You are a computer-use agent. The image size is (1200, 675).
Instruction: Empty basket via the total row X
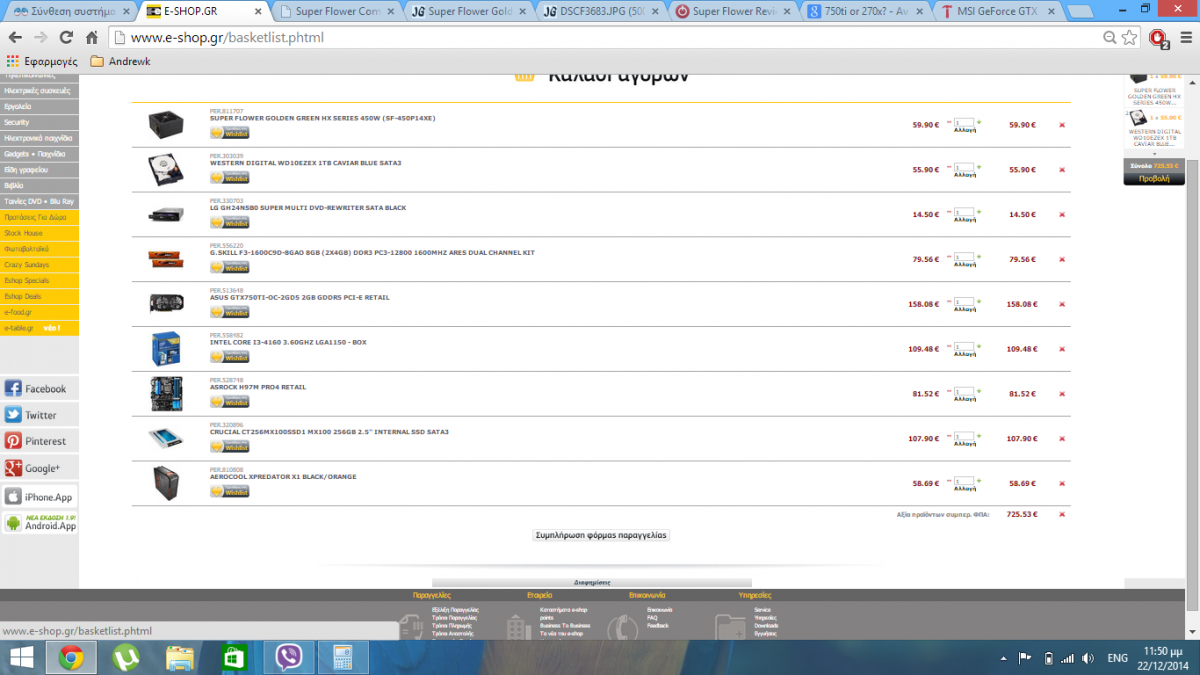click(x=1062, y=514)
